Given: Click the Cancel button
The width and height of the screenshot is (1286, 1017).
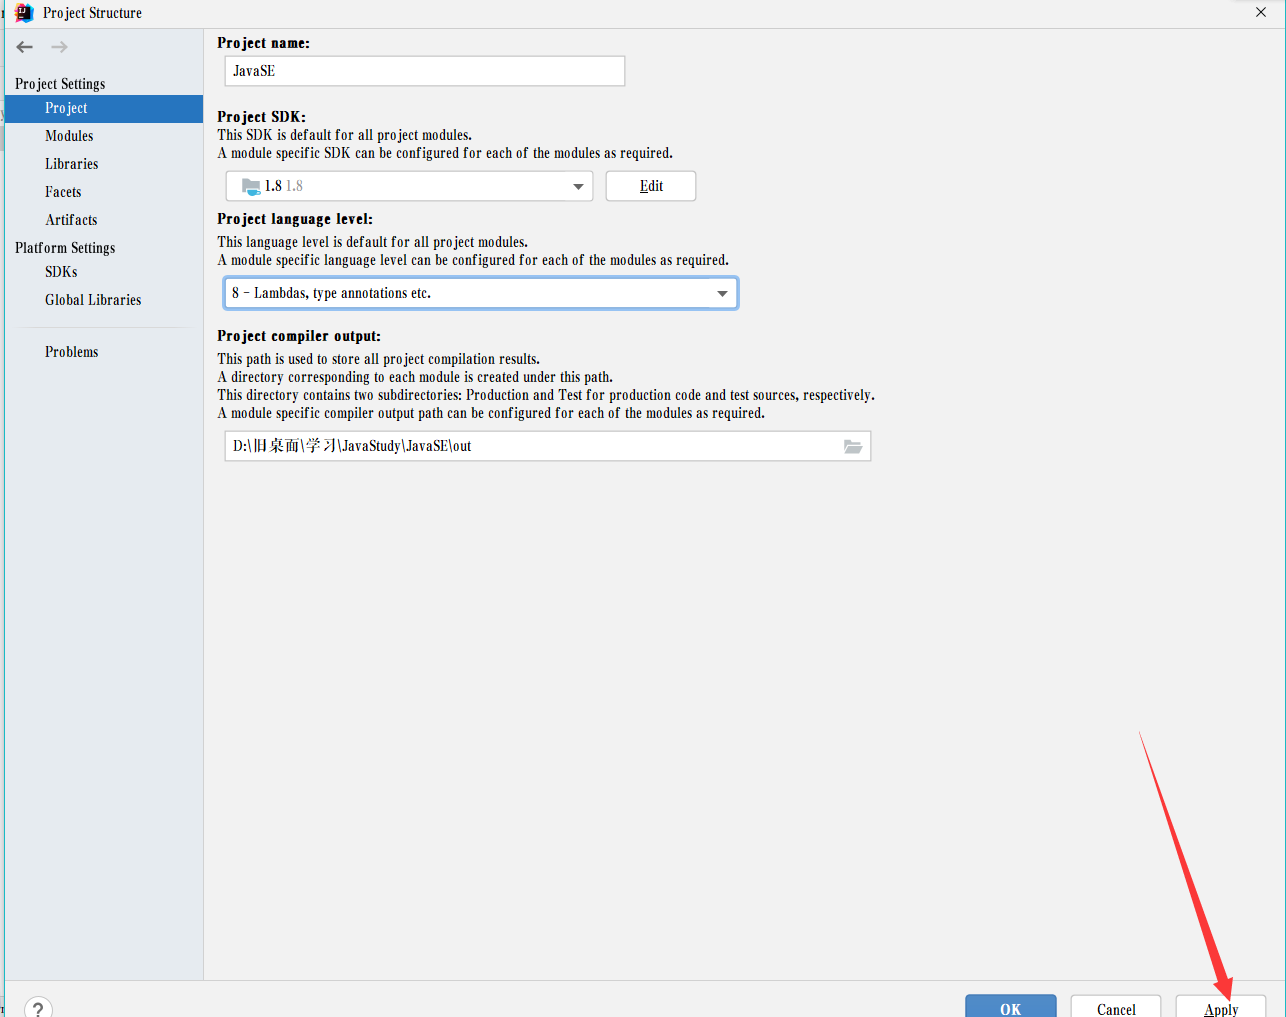Looking at the screenshot, I should coord(1115,1008).
